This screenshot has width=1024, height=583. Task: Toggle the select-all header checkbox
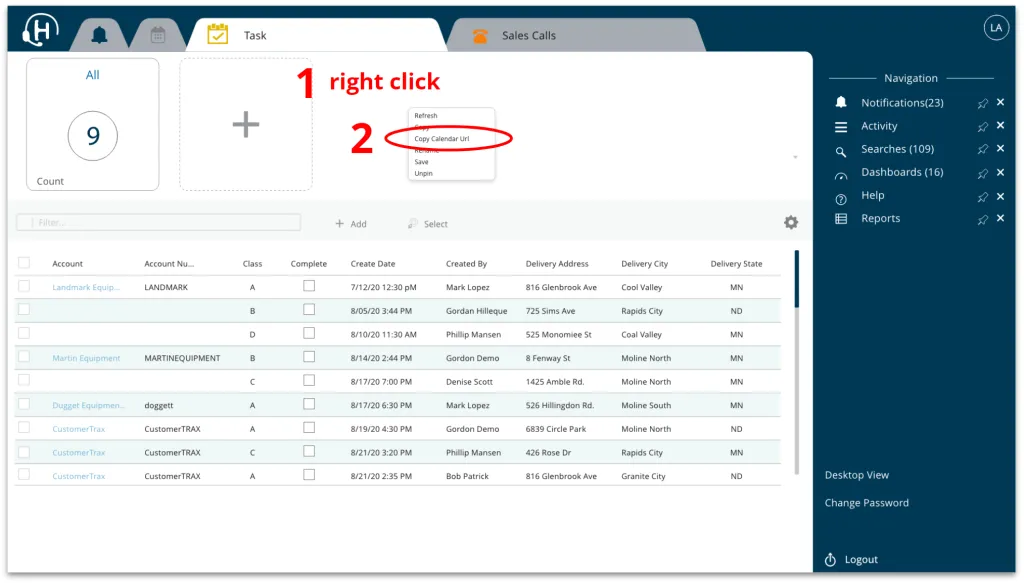(24, 262)
